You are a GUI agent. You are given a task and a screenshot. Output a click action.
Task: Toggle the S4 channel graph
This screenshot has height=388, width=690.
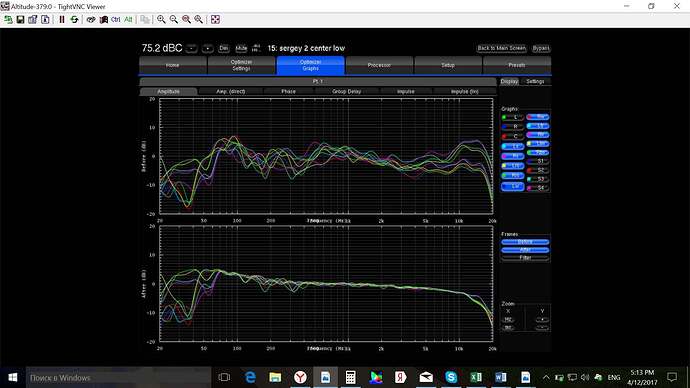[538, 188]
